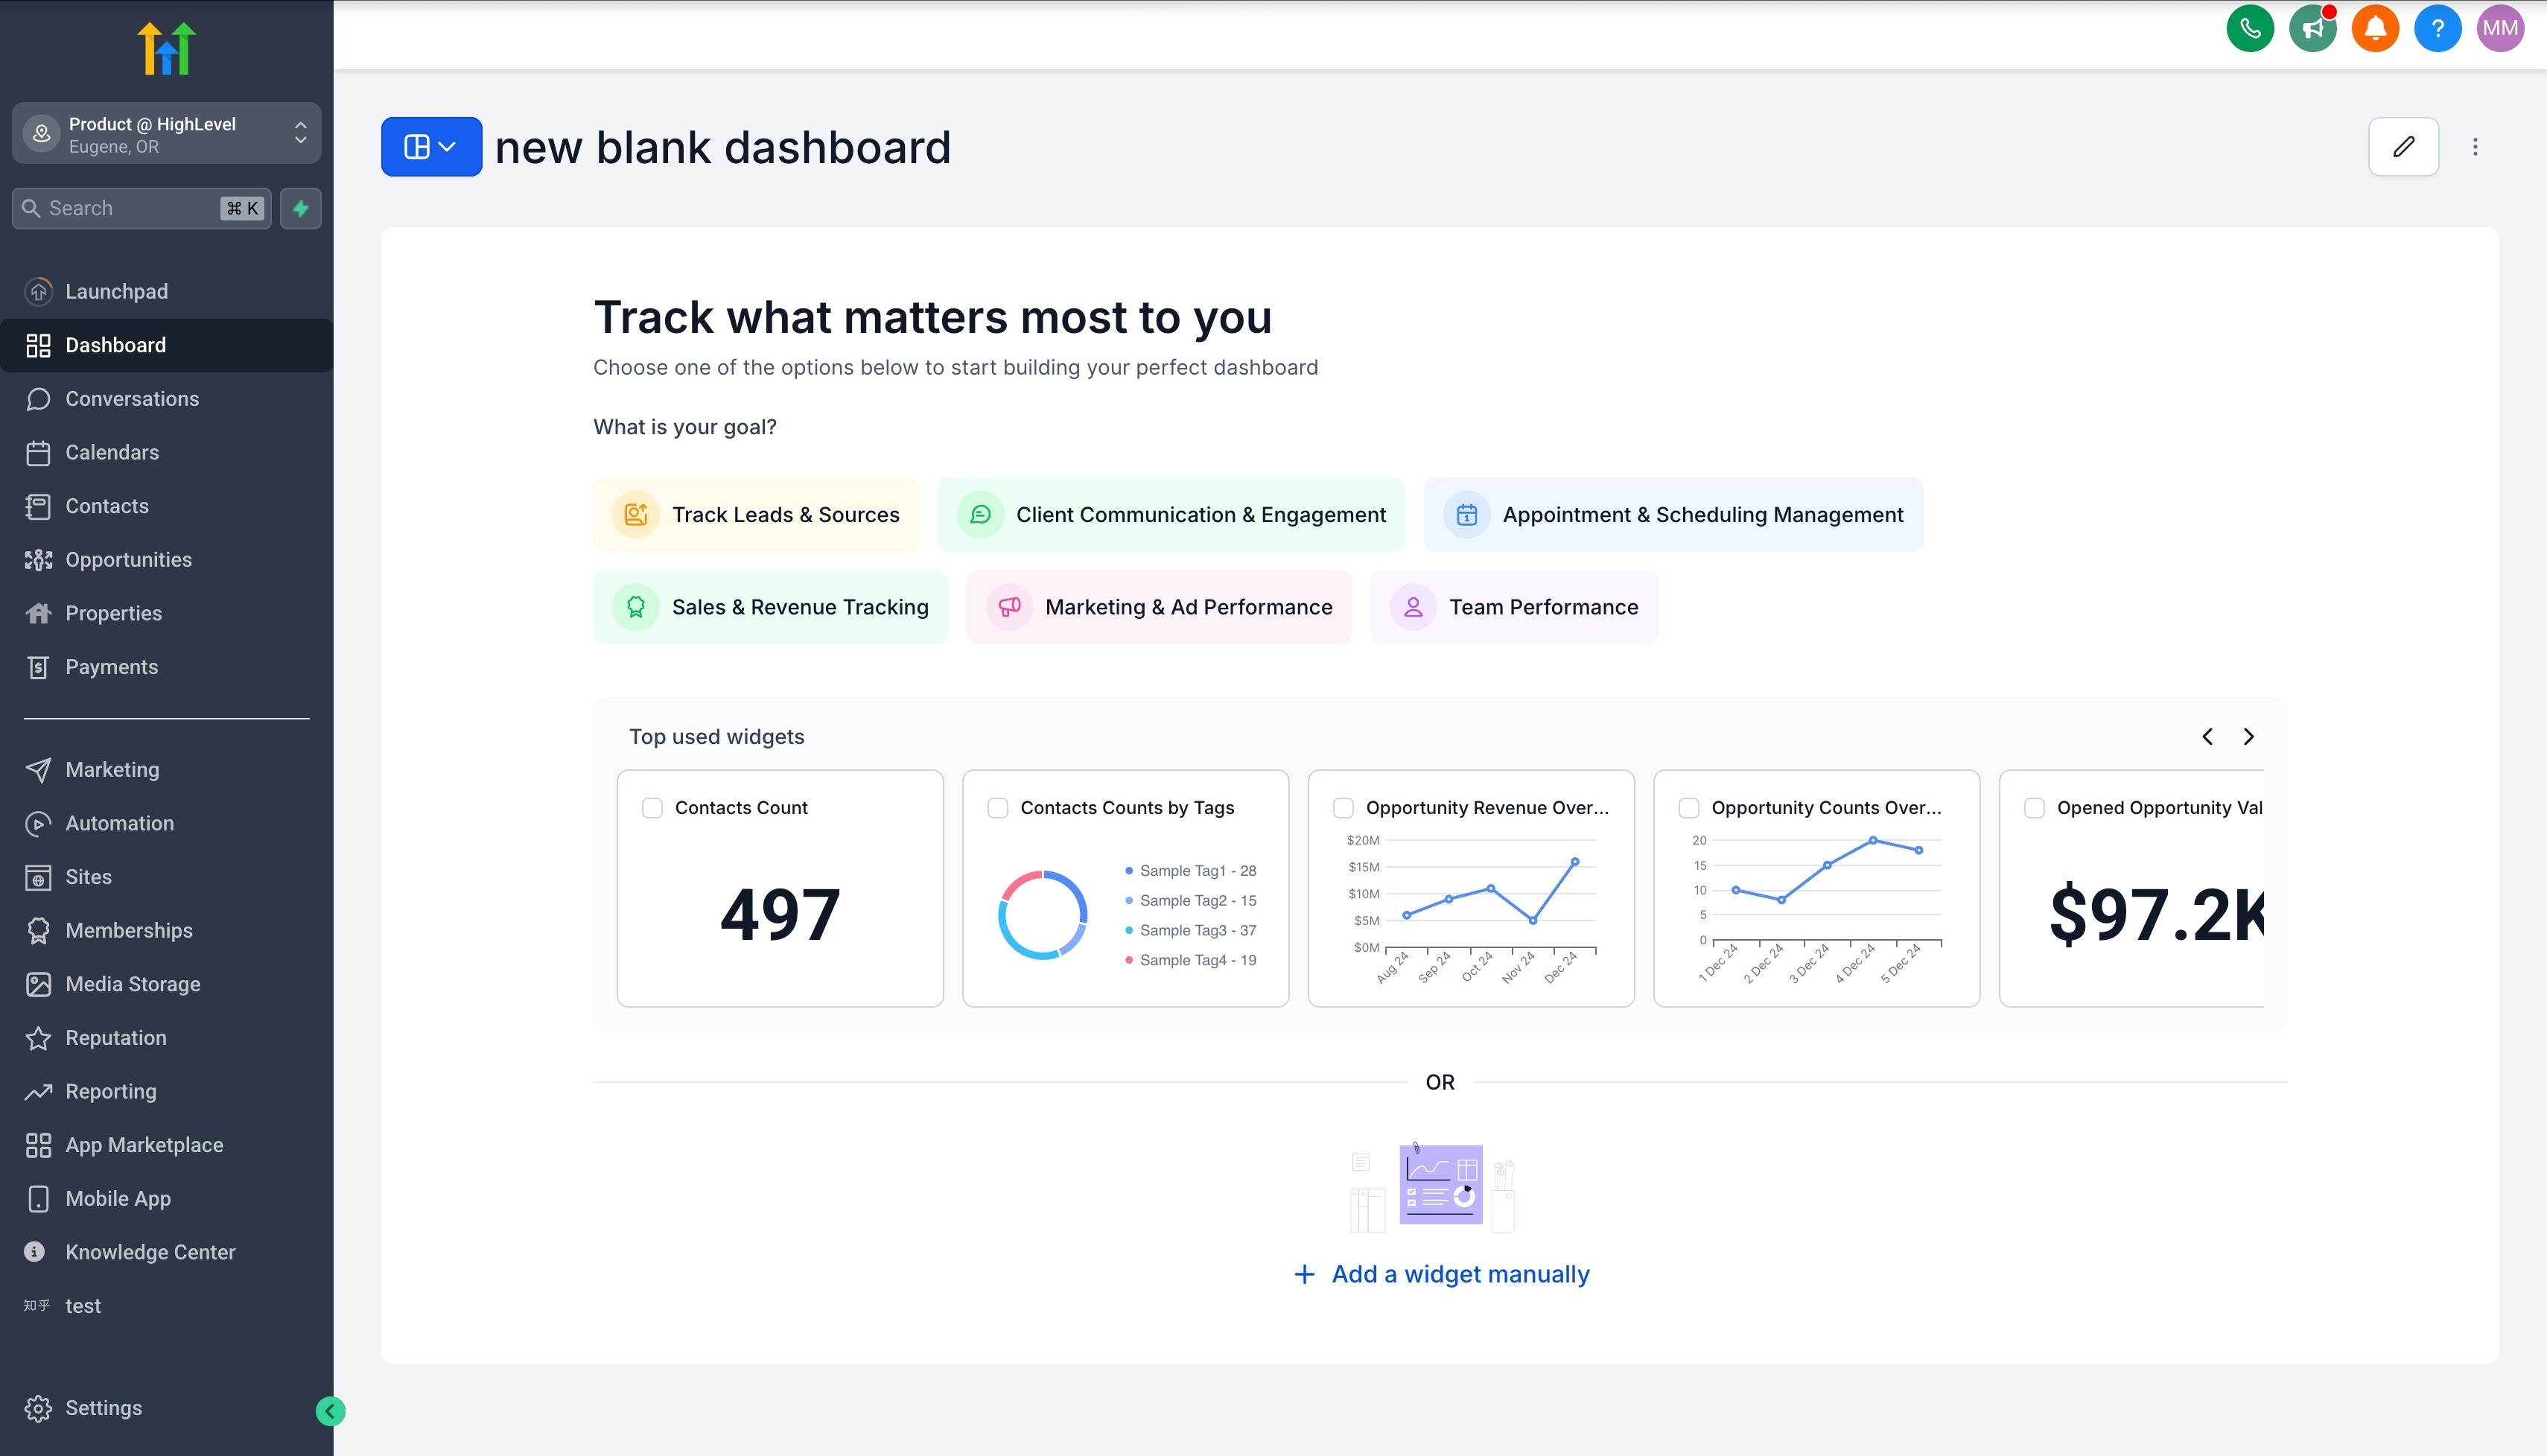
Task: Click the blue help question mark icon
Action: 2437,28
